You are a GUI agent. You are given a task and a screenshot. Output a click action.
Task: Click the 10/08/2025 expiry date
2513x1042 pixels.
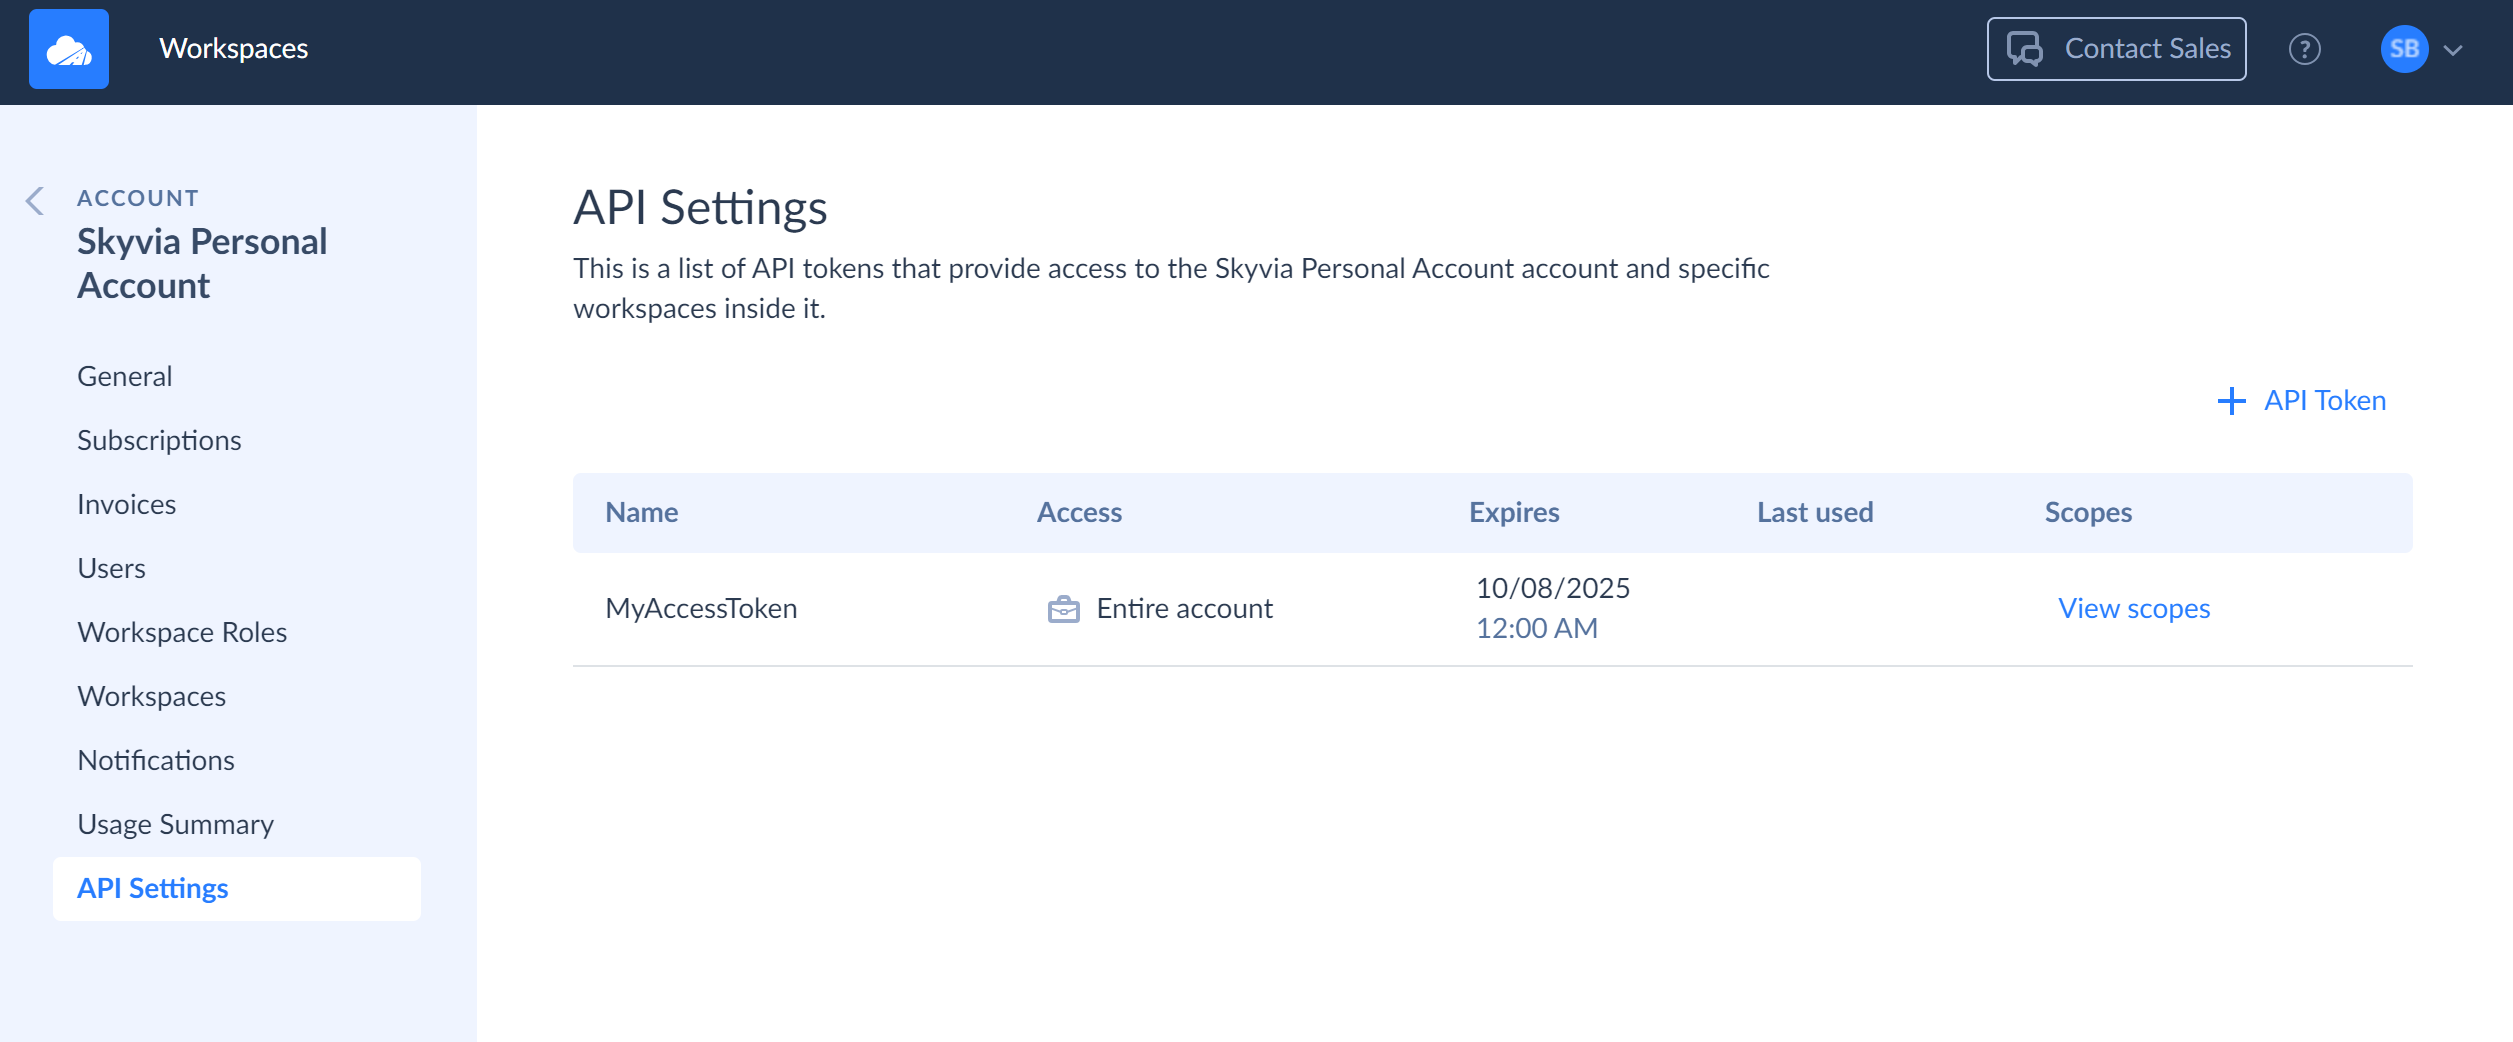(1553, 588)
